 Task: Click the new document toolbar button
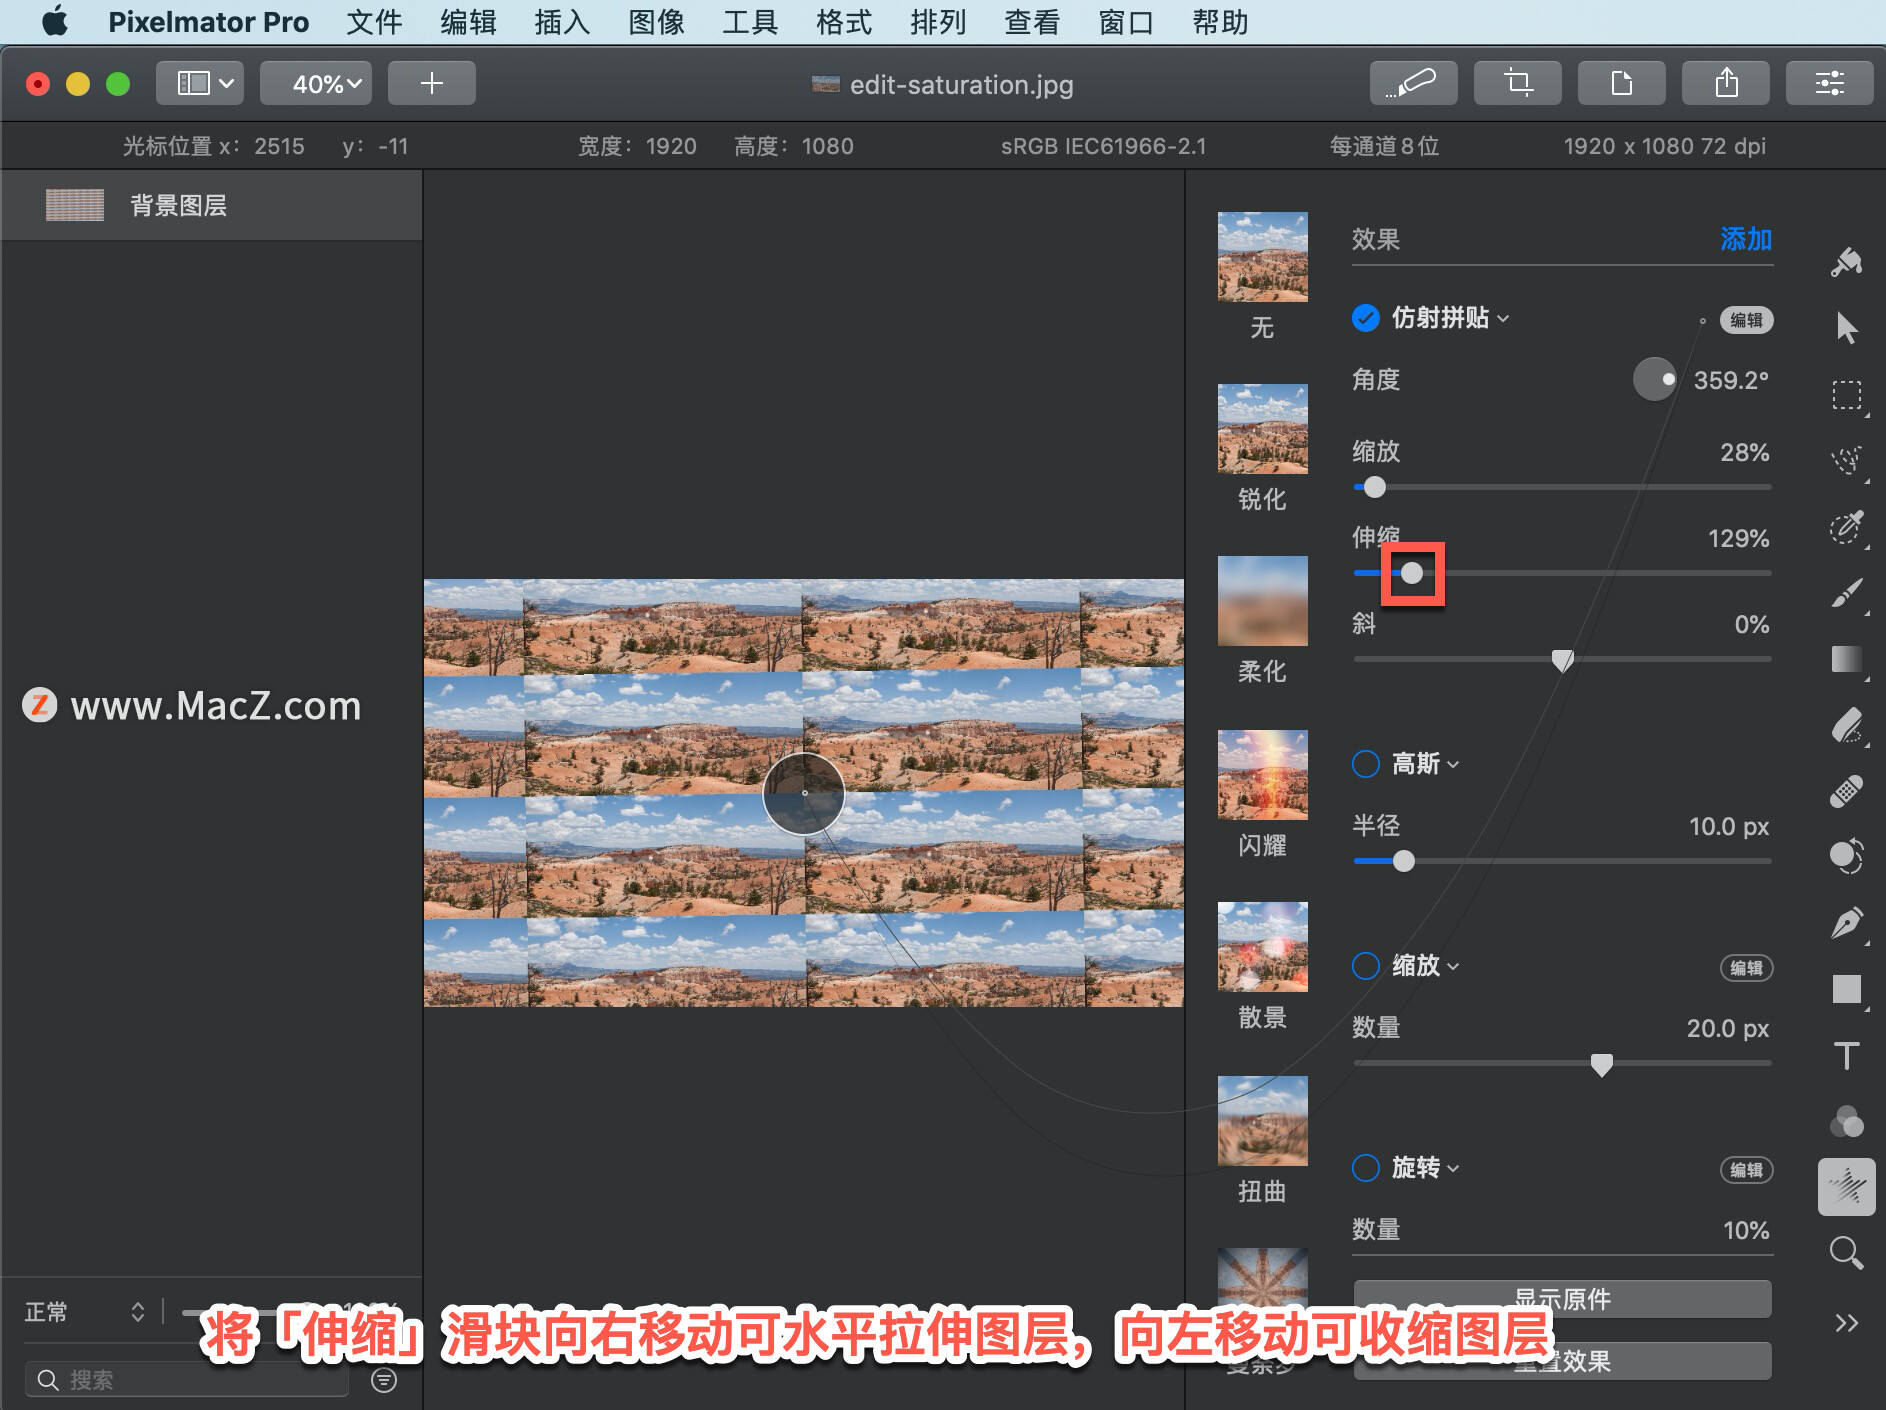[1621, 83]
